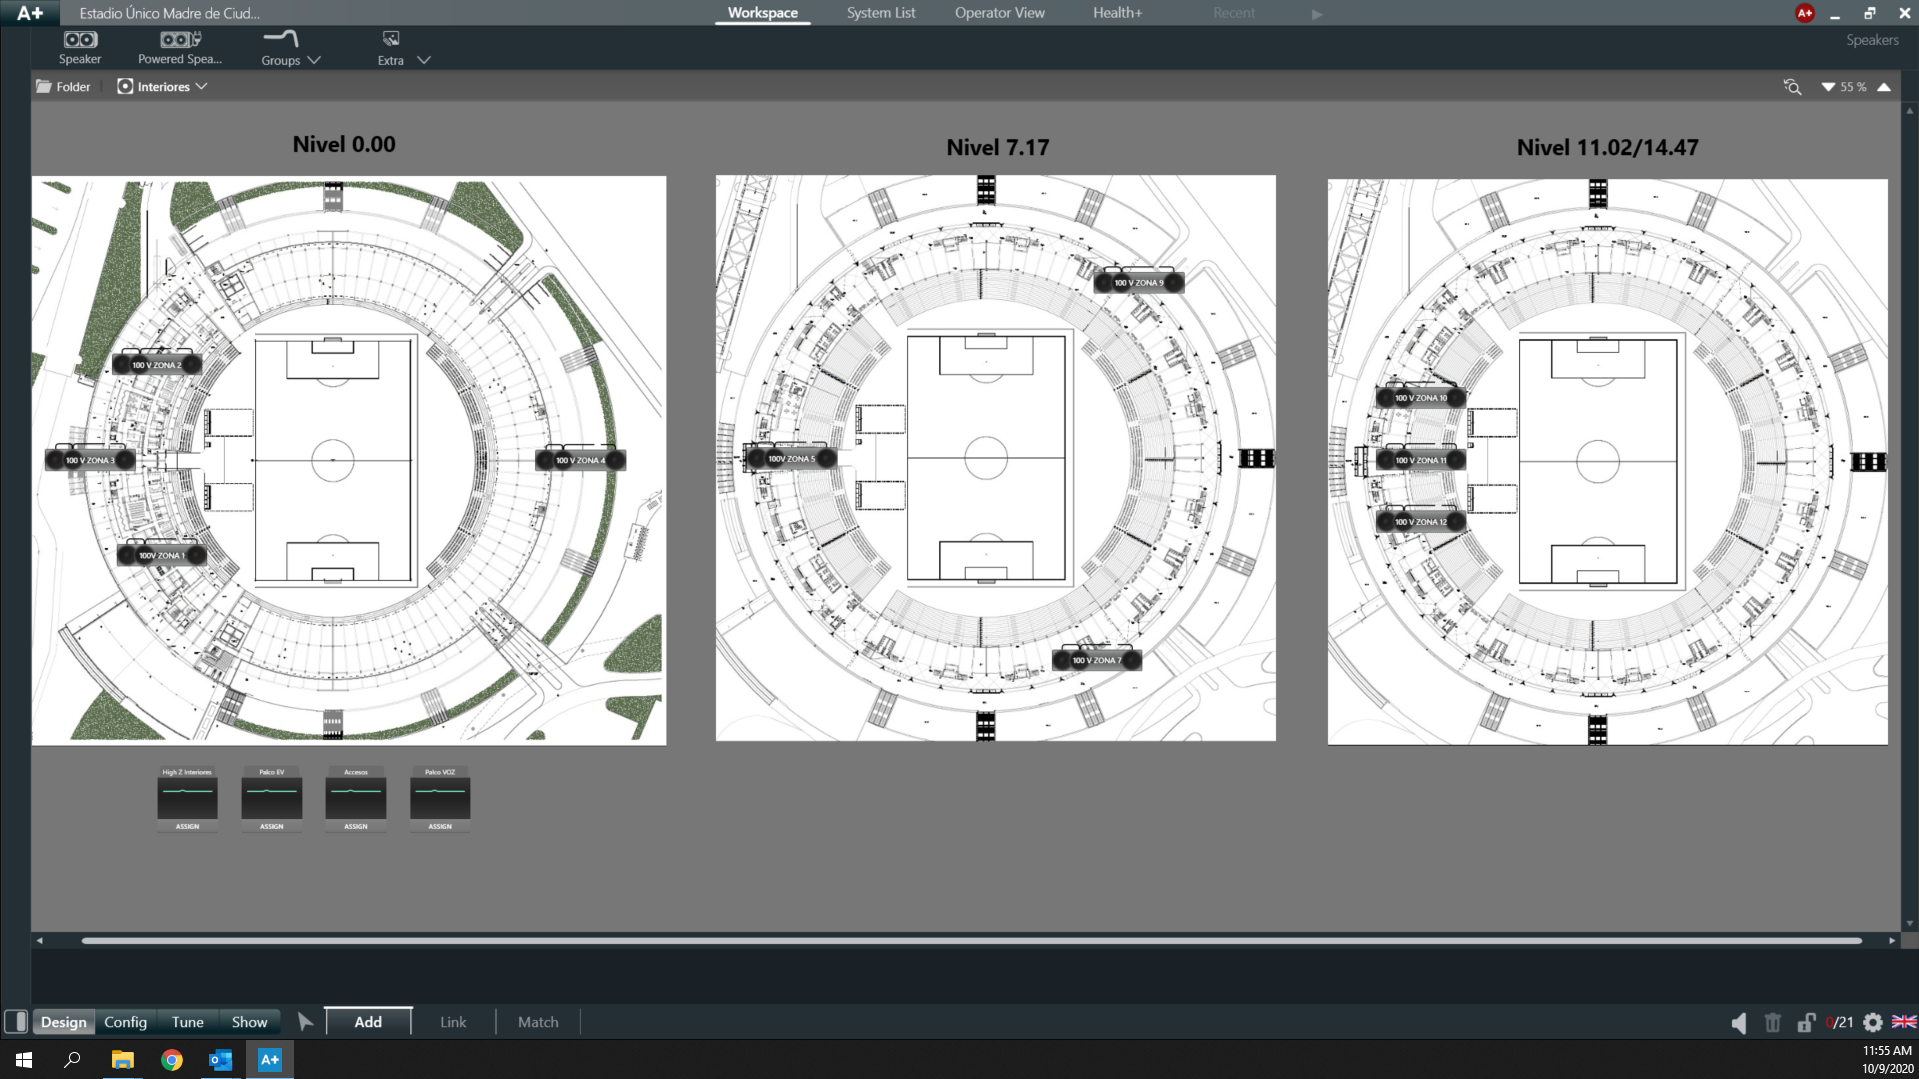This screenshot has height=1079, width=1919.
Task: Increase zoom with the up arrow
Action: pos(1884,87)
